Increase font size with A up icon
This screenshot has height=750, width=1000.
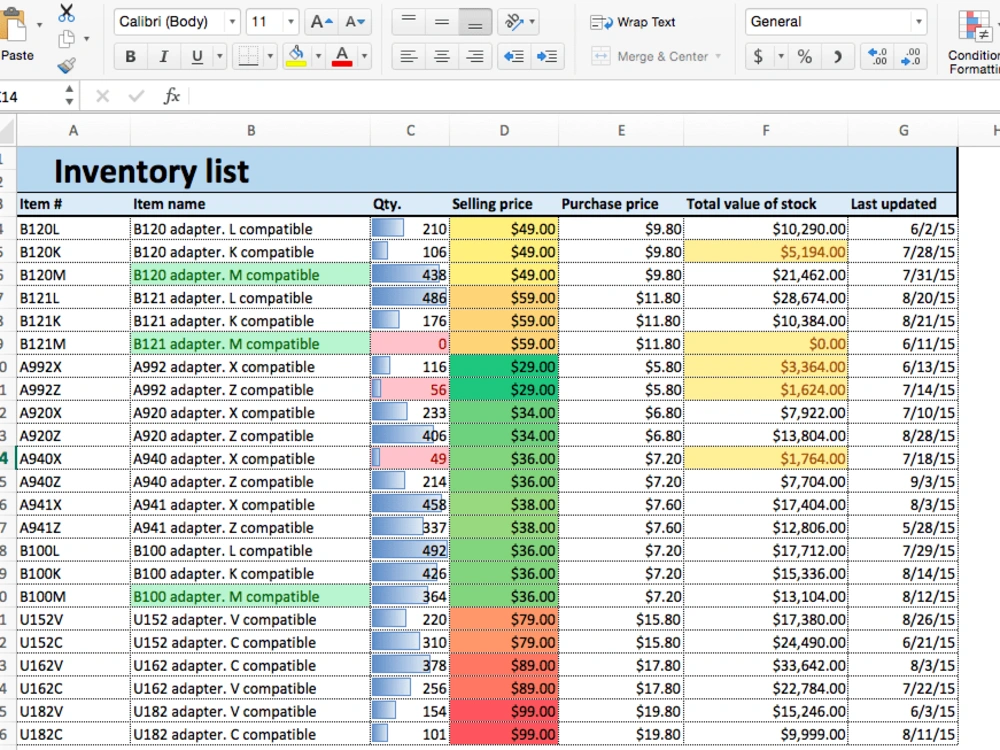(321, 22)
